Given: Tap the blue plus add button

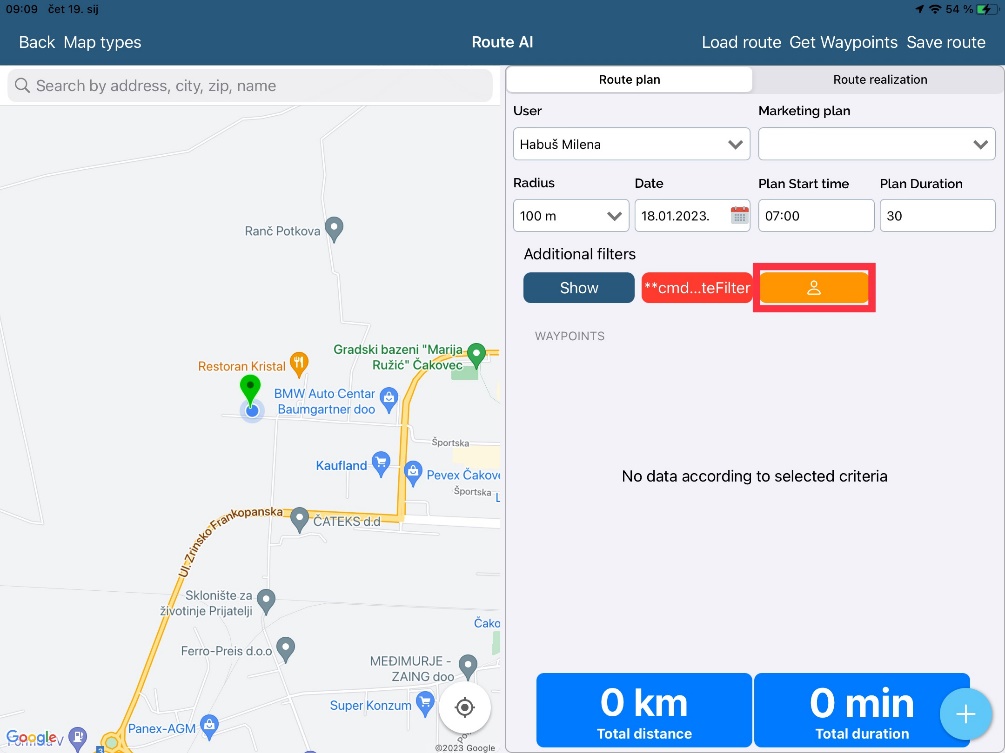Looking at the screenshot, I should [965, 714].
